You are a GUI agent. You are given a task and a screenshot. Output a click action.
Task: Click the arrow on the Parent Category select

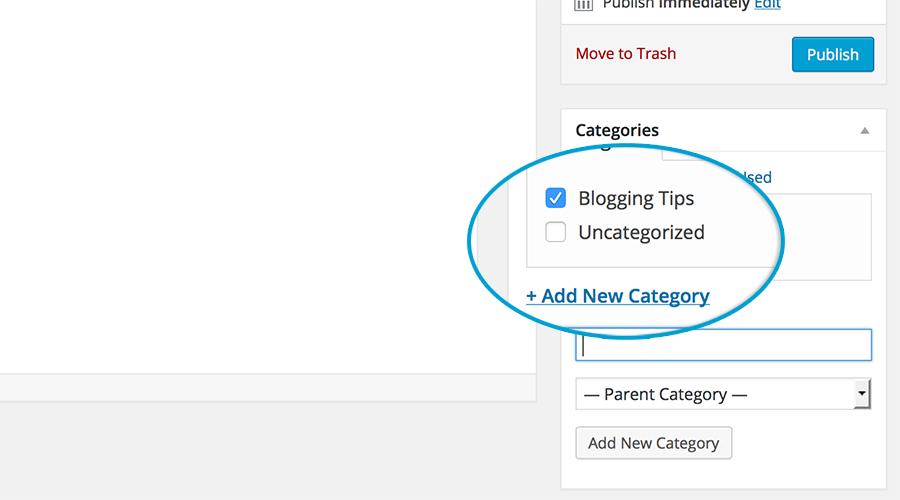tap(862, 394)
